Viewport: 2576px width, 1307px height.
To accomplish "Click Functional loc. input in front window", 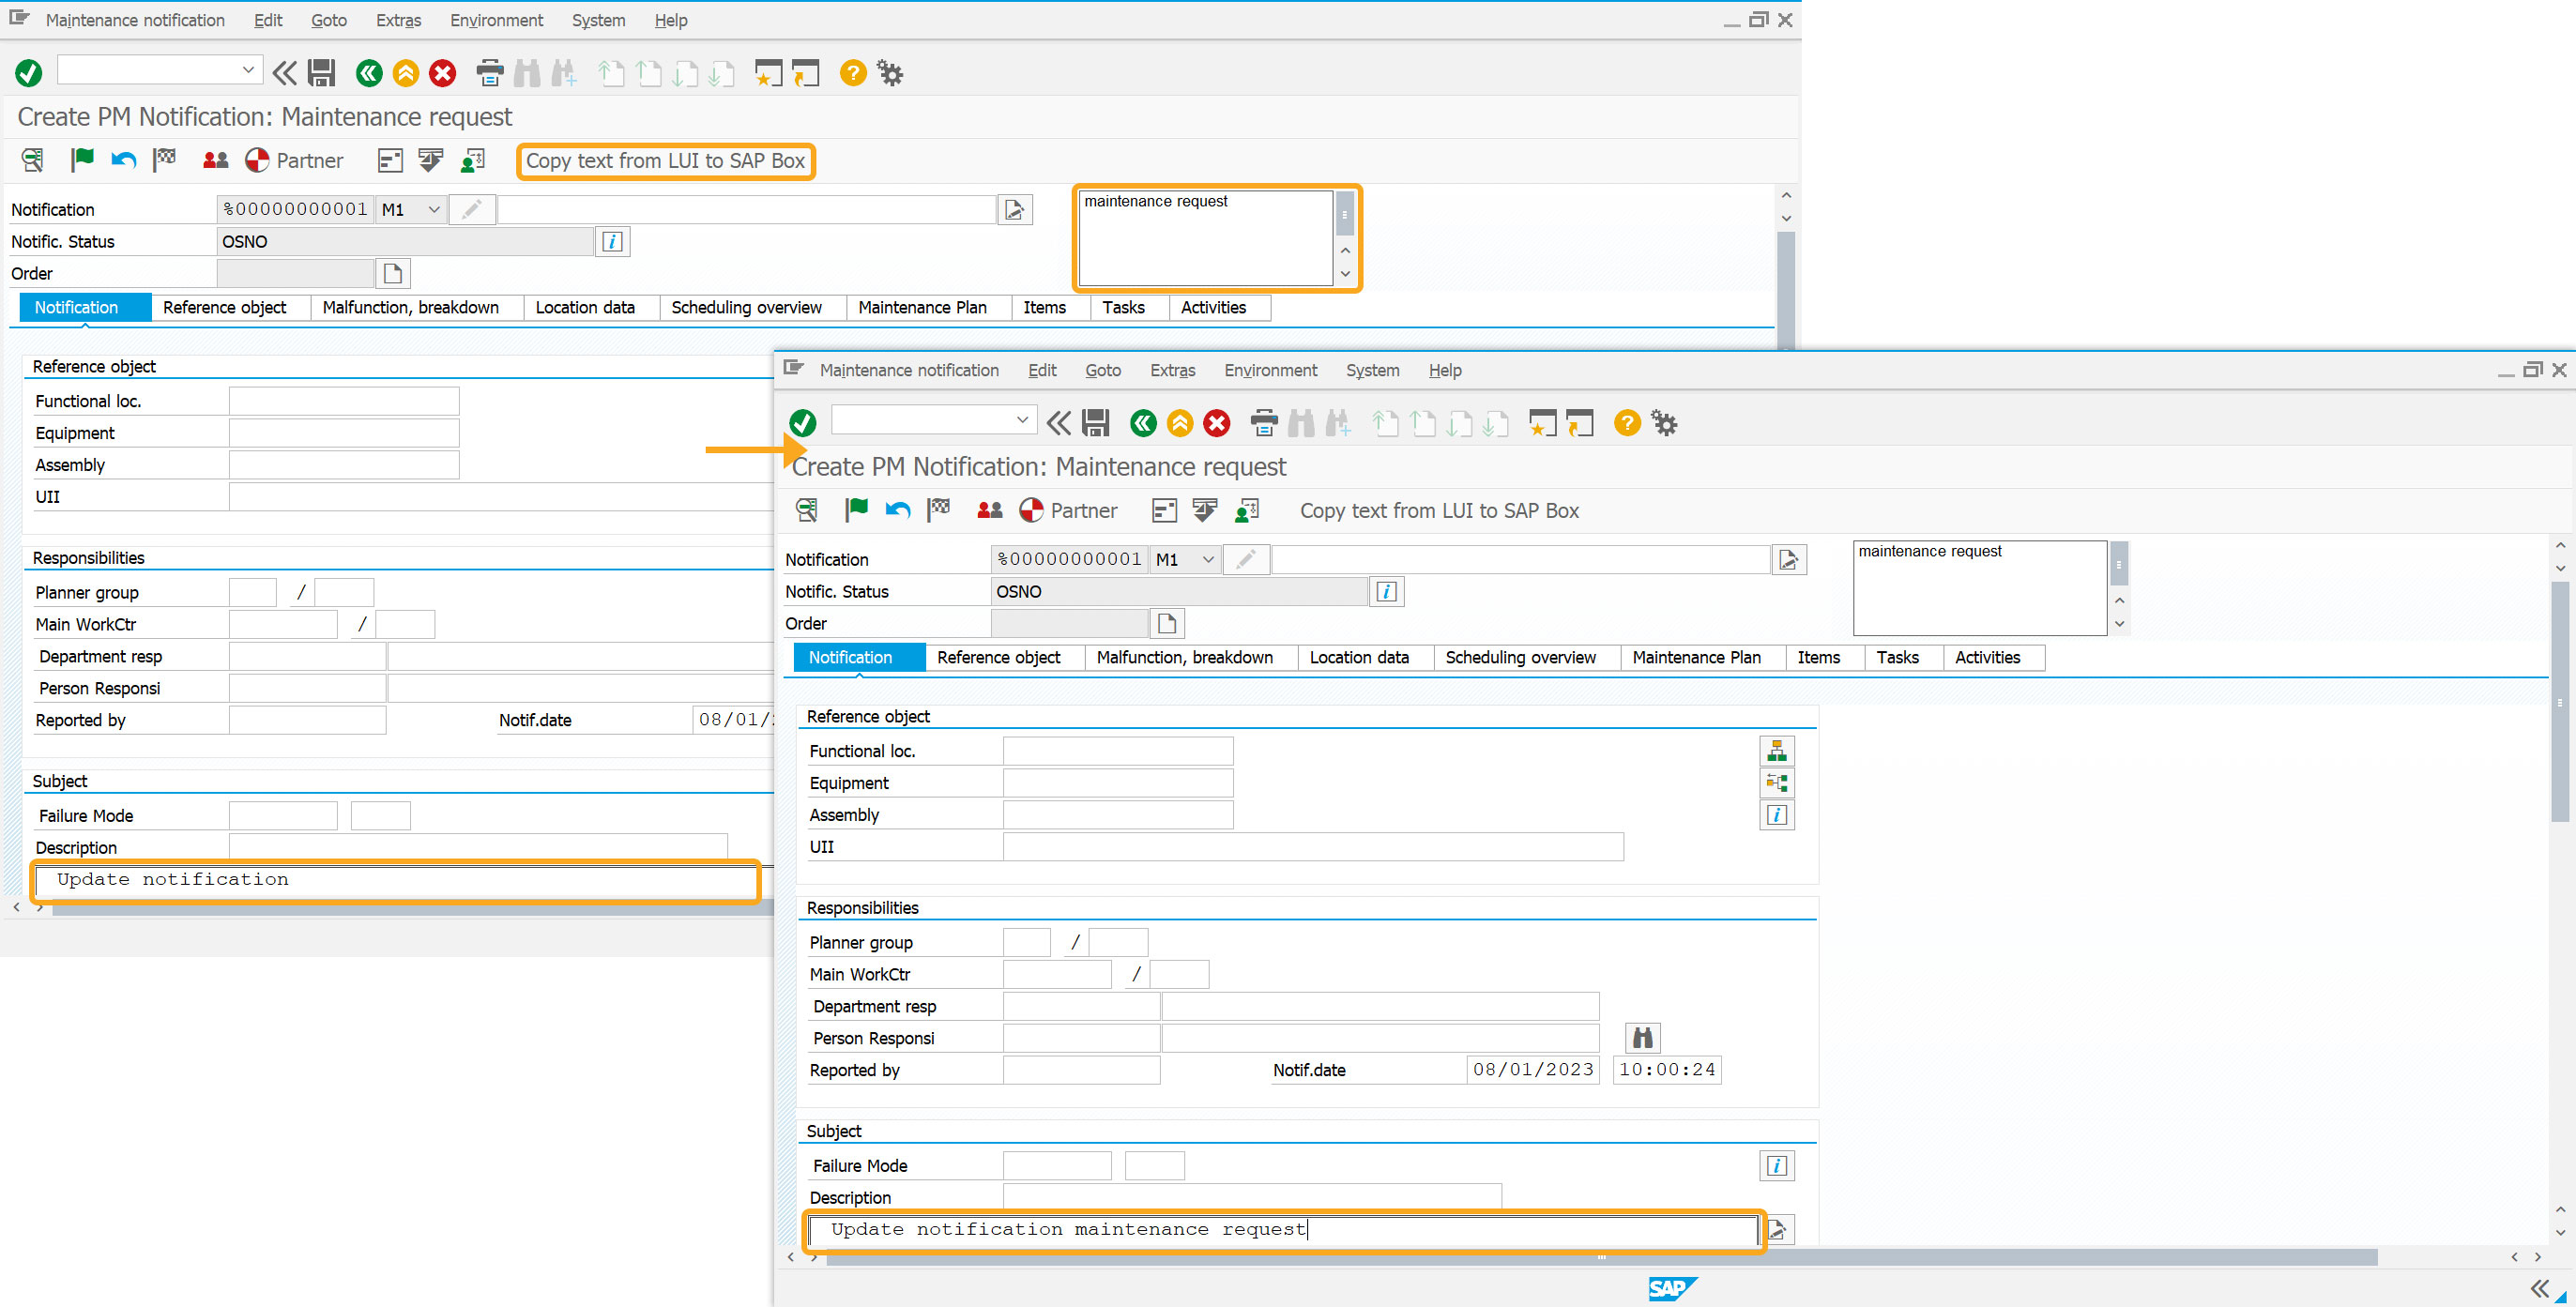I will pos(1118,750).
